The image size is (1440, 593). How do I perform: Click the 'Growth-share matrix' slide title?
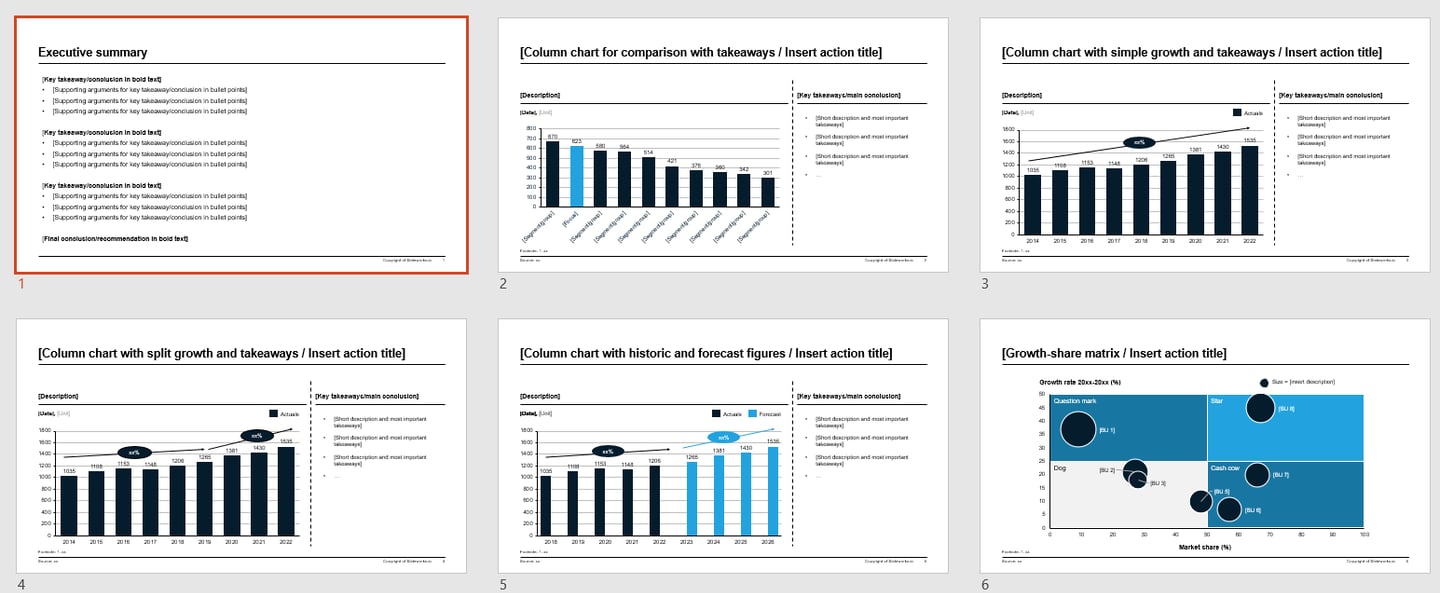[1114, 354]
